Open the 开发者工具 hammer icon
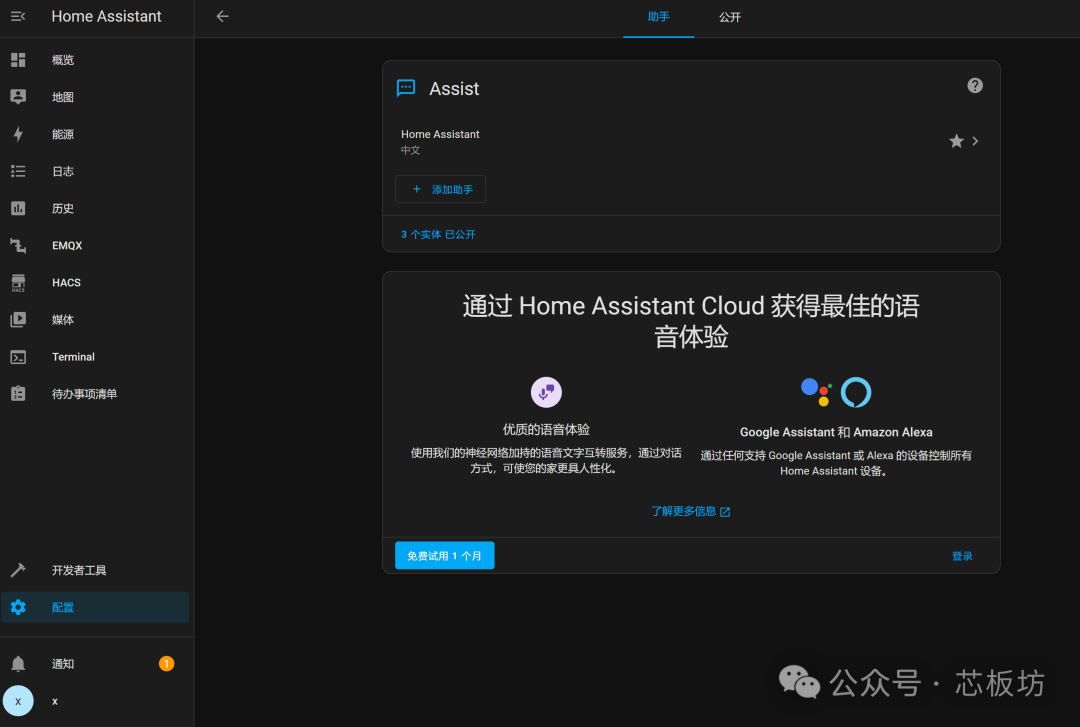The height and width of the screenshot is (727, 1080). tap(18, 570)
